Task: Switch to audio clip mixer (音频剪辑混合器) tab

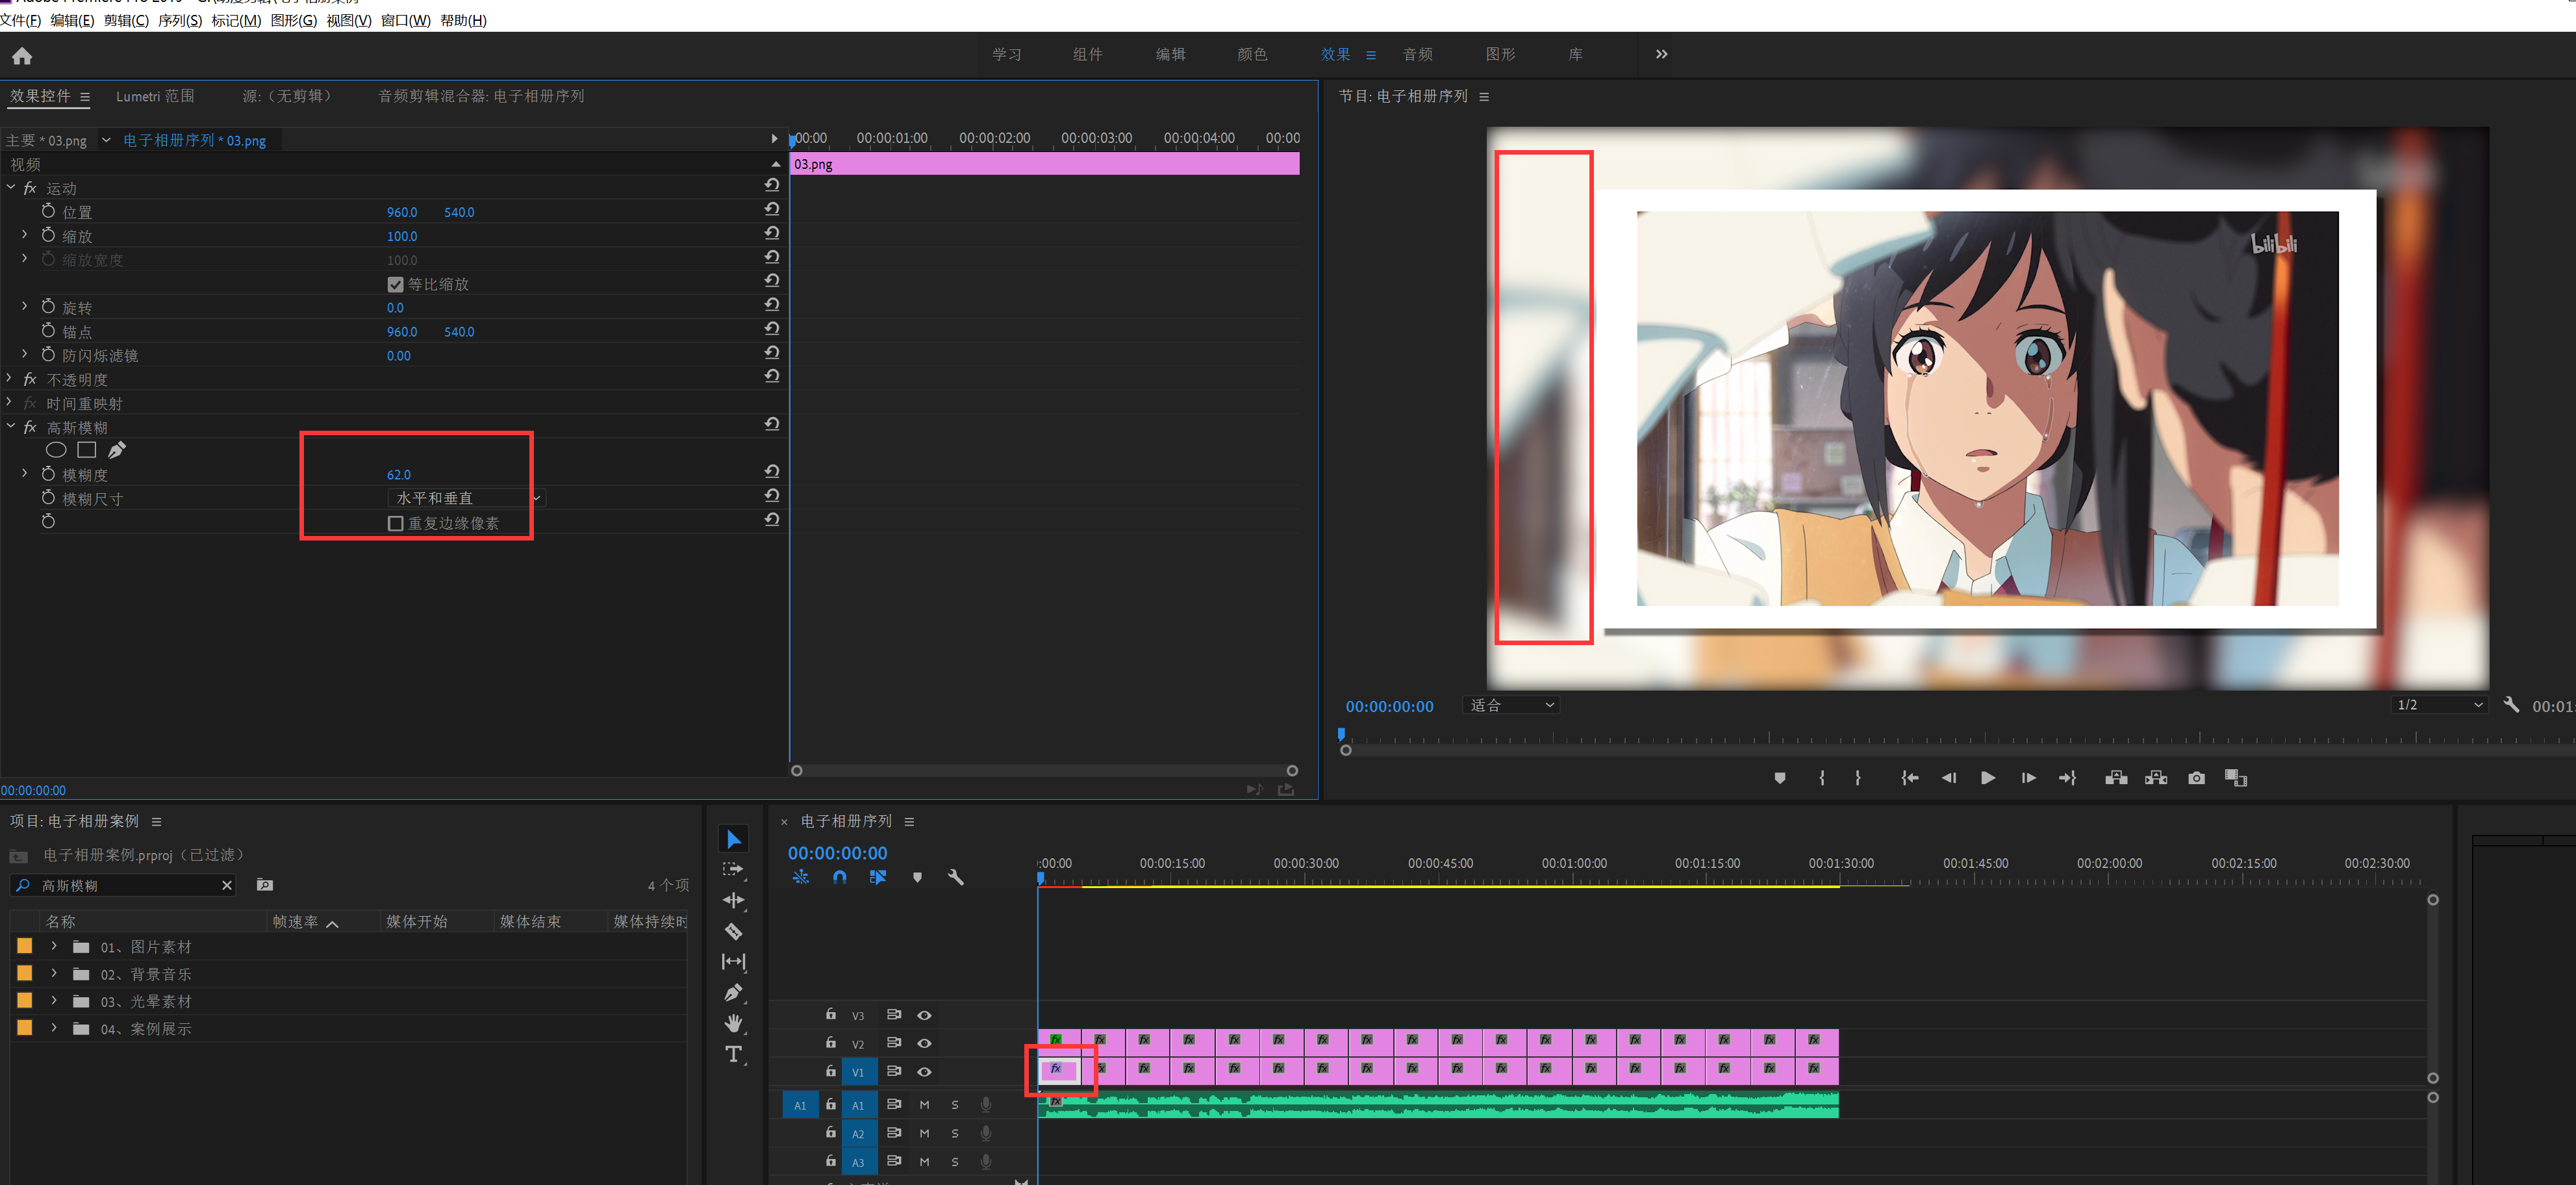Action: pos(481,96)
